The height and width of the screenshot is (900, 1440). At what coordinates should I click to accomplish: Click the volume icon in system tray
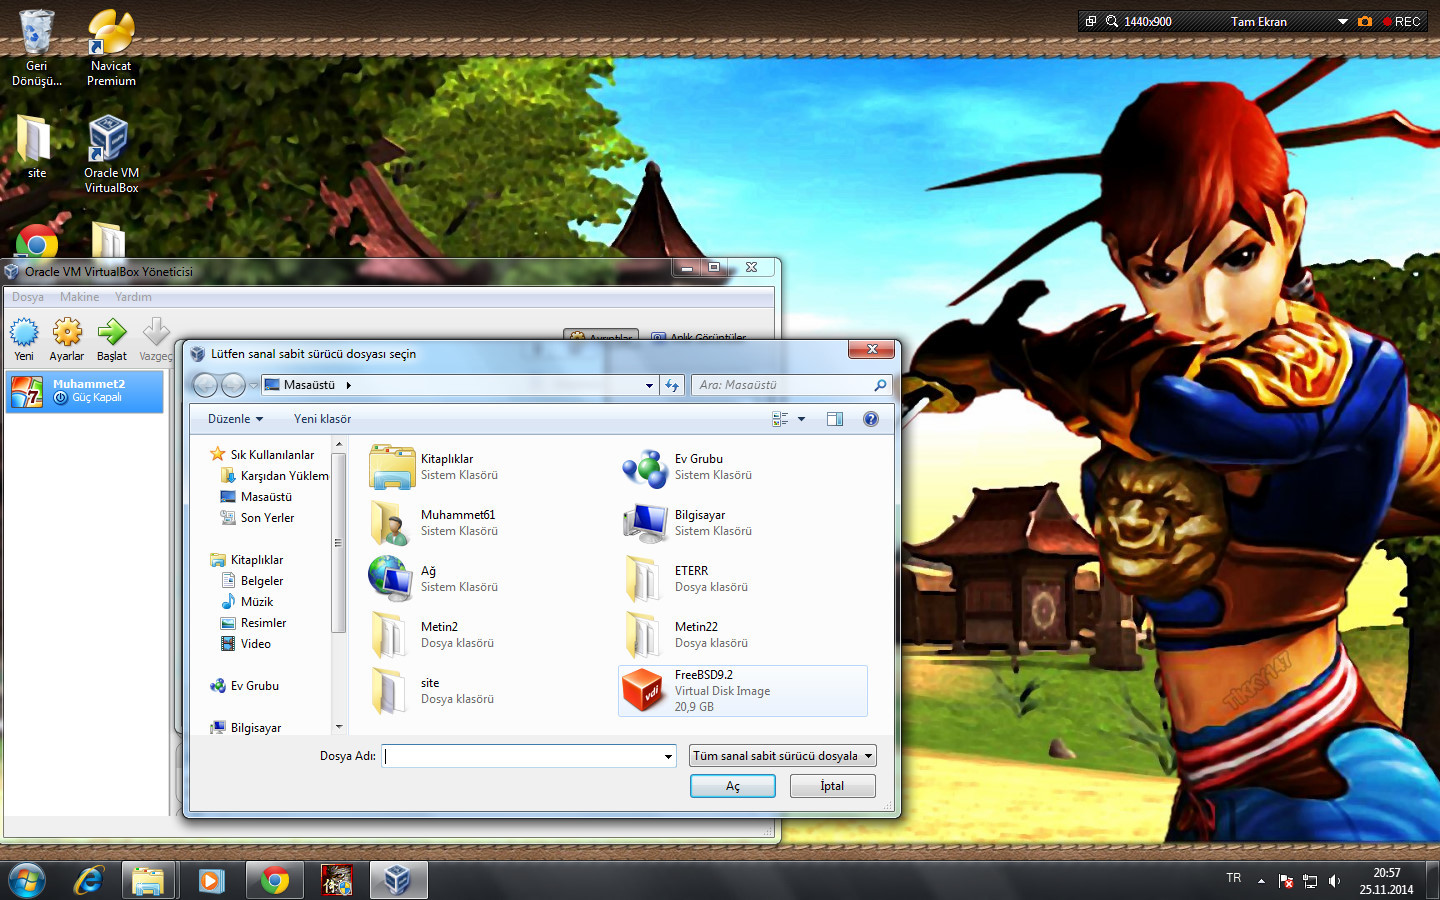[1334, 881]
